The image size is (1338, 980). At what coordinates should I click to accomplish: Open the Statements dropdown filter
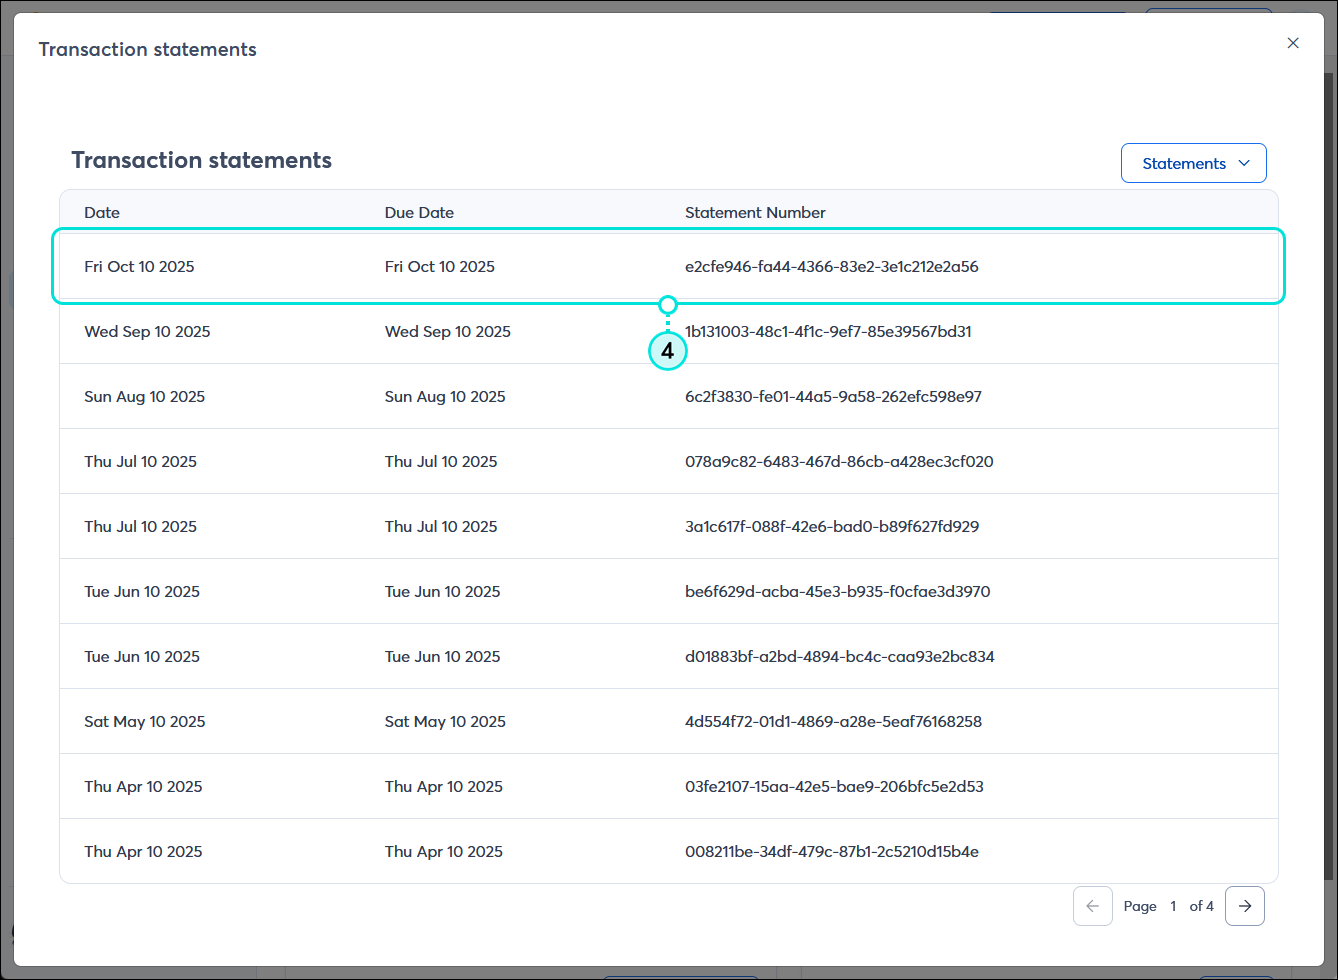coord(1193,162)
